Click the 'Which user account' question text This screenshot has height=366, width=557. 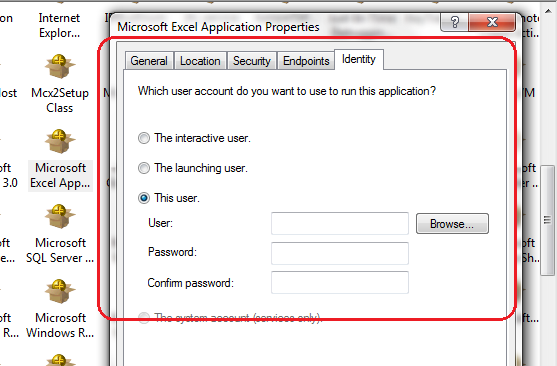pyautogui.click(x=287, y=91)
